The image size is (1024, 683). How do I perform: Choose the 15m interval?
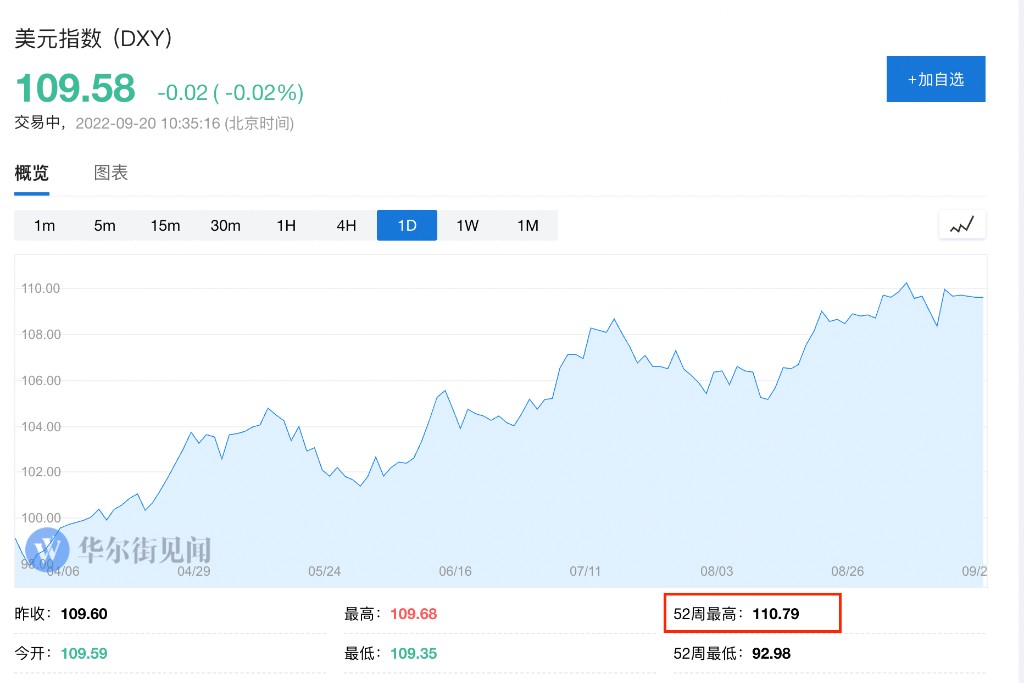coord(165,225)
